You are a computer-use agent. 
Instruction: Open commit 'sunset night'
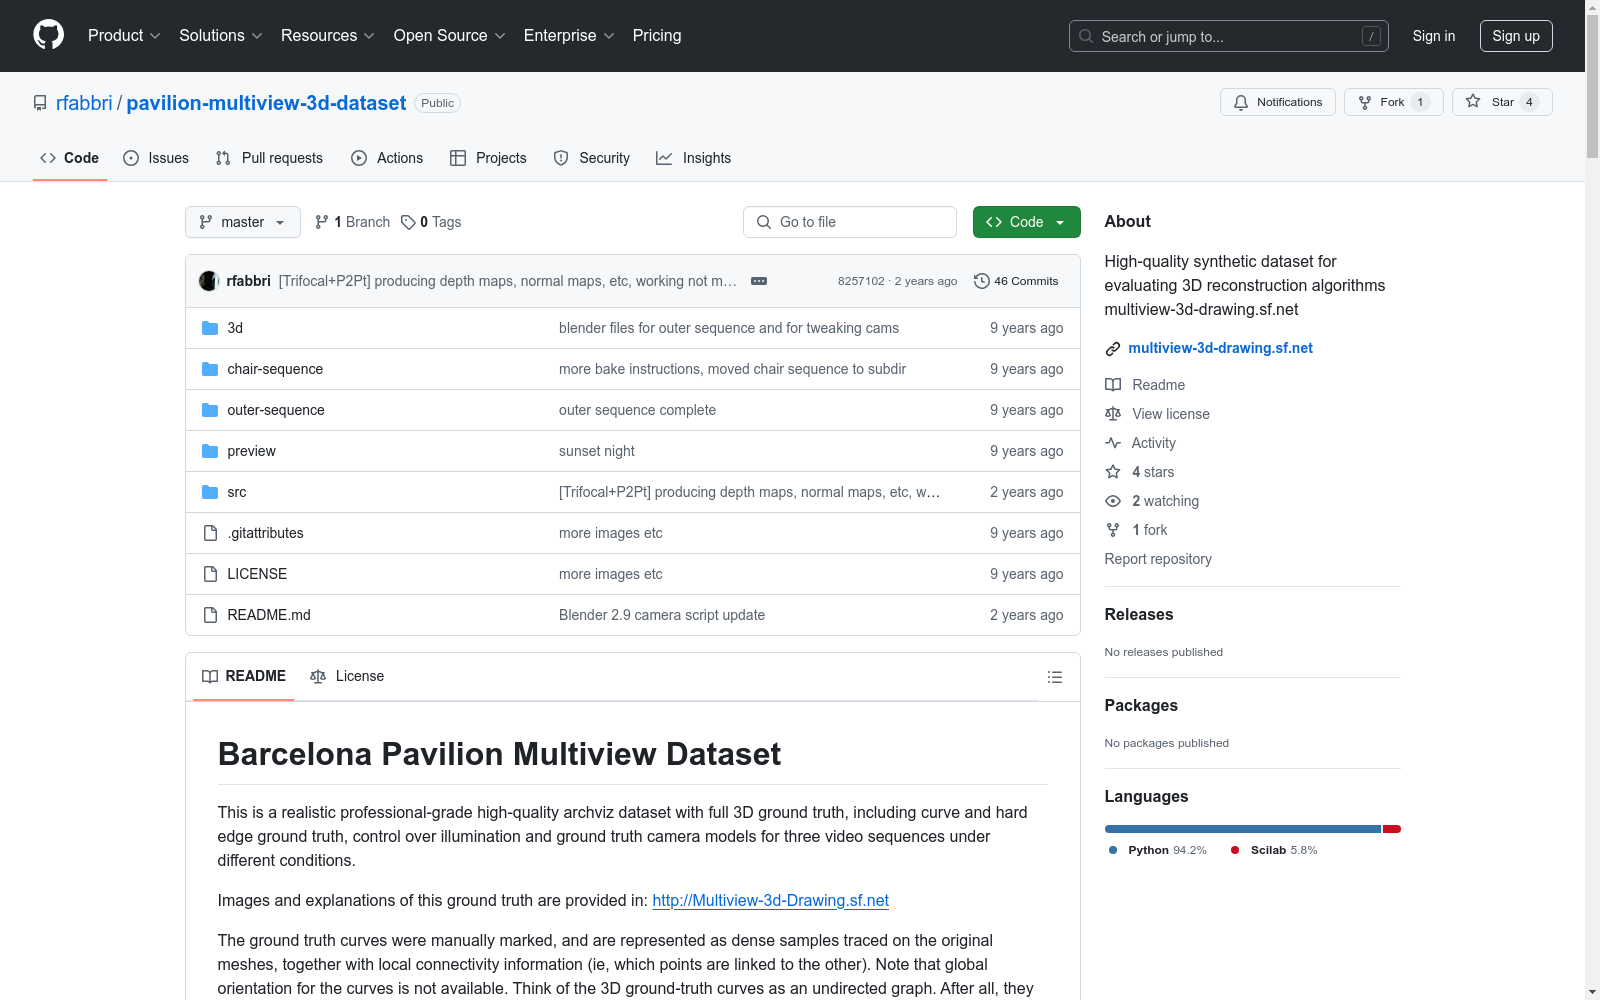[x=597, y=451]
